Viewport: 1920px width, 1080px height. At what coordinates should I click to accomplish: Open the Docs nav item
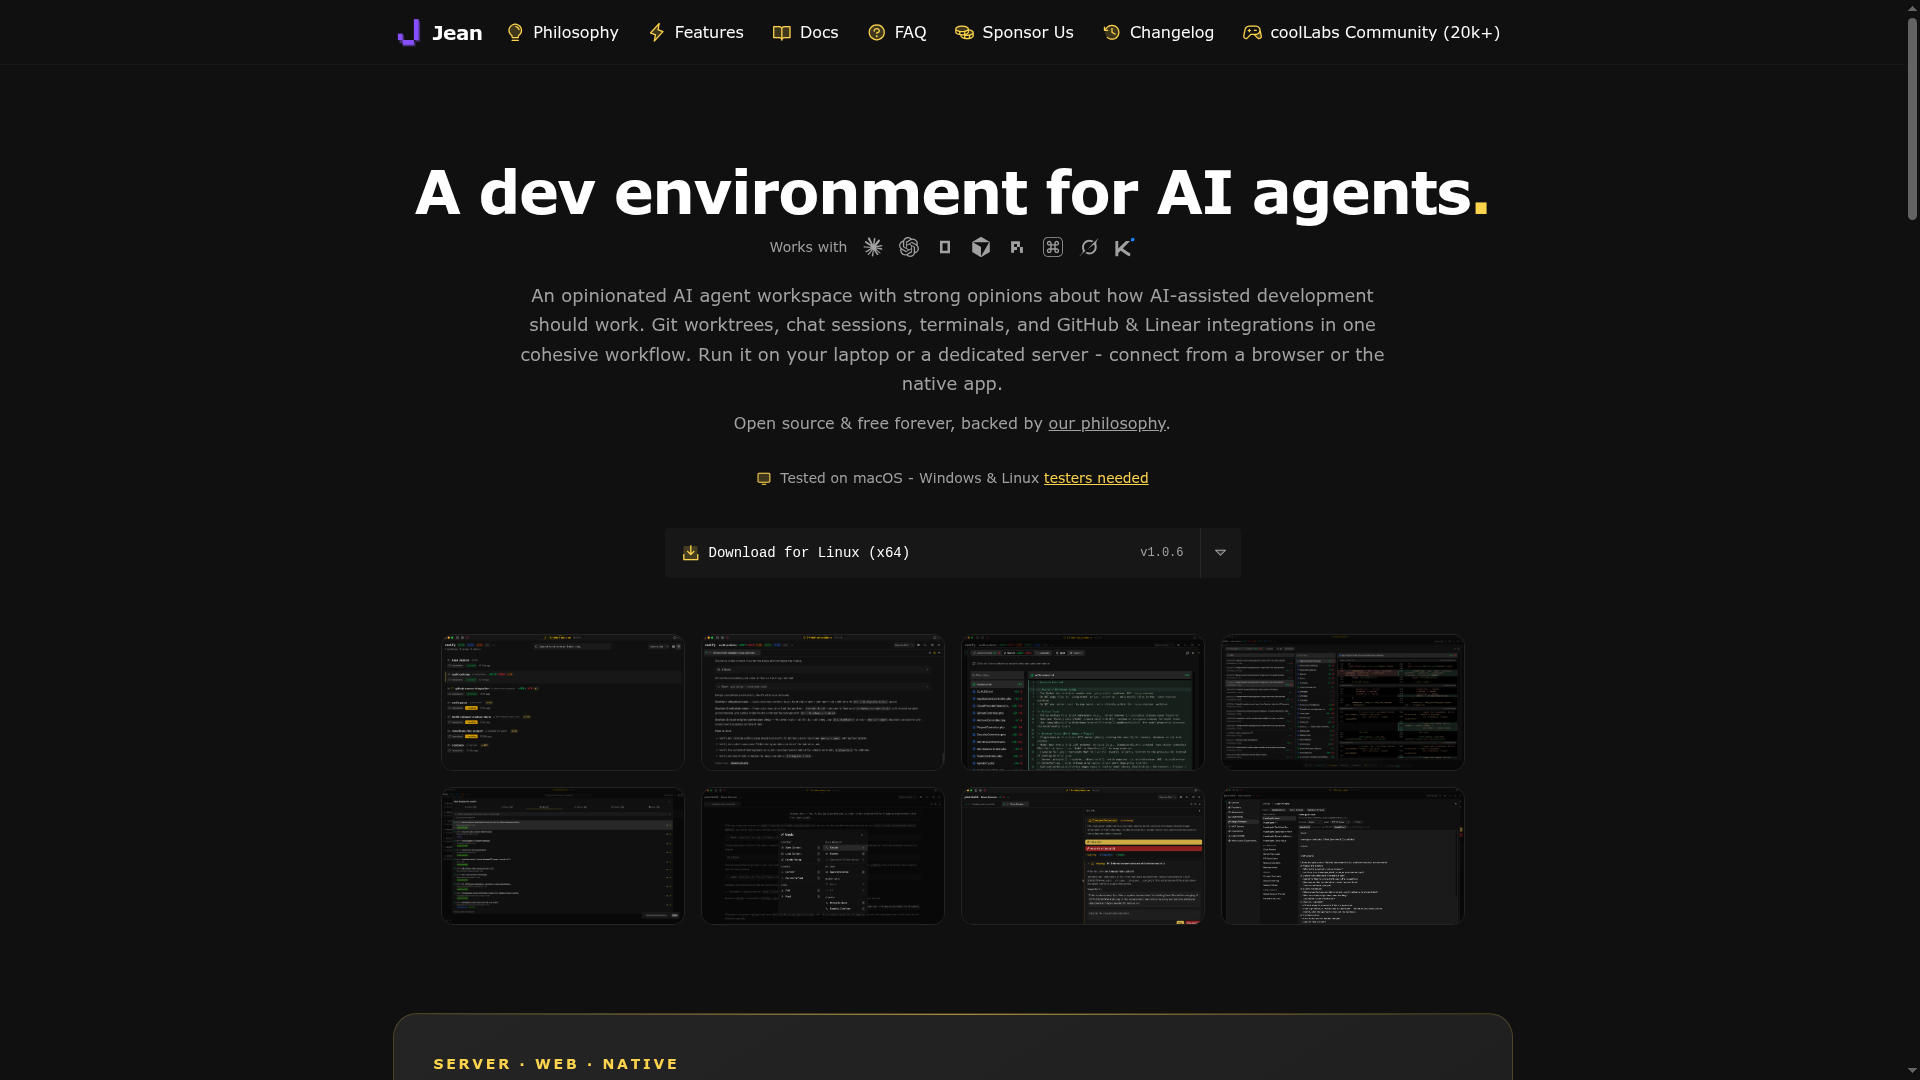tap(806, 33)
